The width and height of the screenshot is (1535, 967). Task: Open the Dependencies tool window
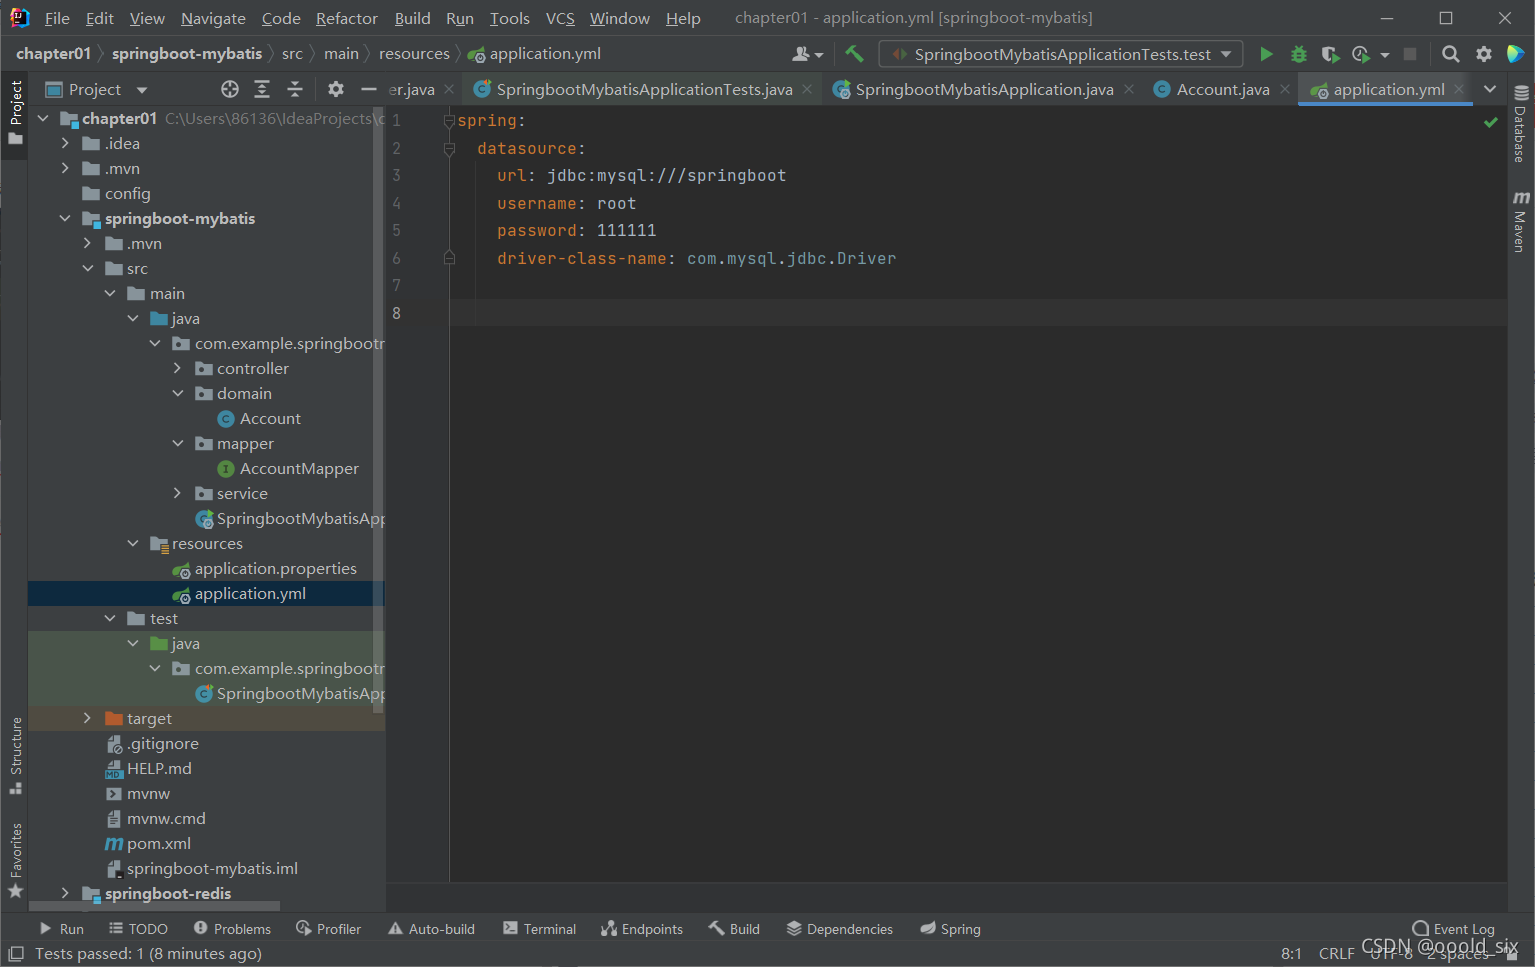coord(840,929)
